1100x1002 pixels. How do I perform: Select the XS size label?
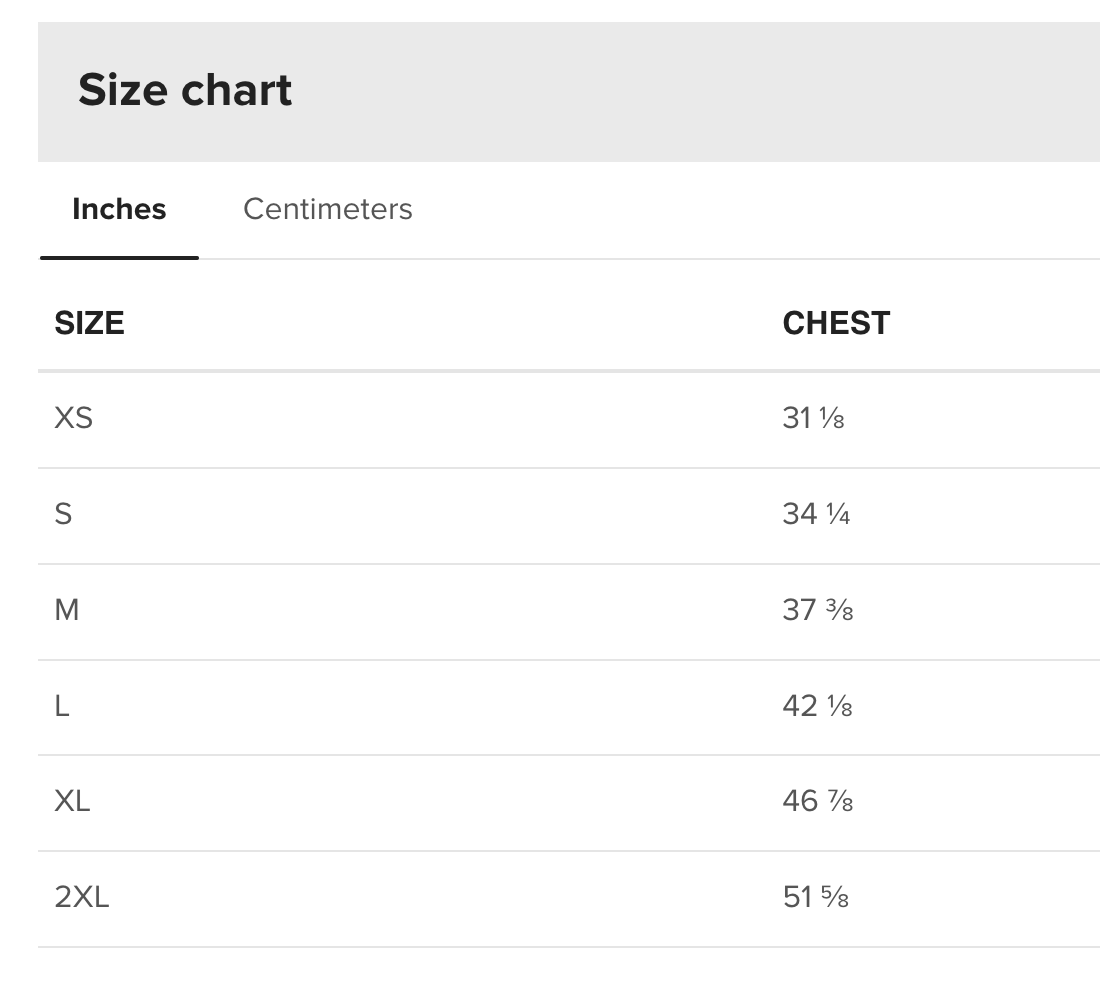(x=73, y=417)
